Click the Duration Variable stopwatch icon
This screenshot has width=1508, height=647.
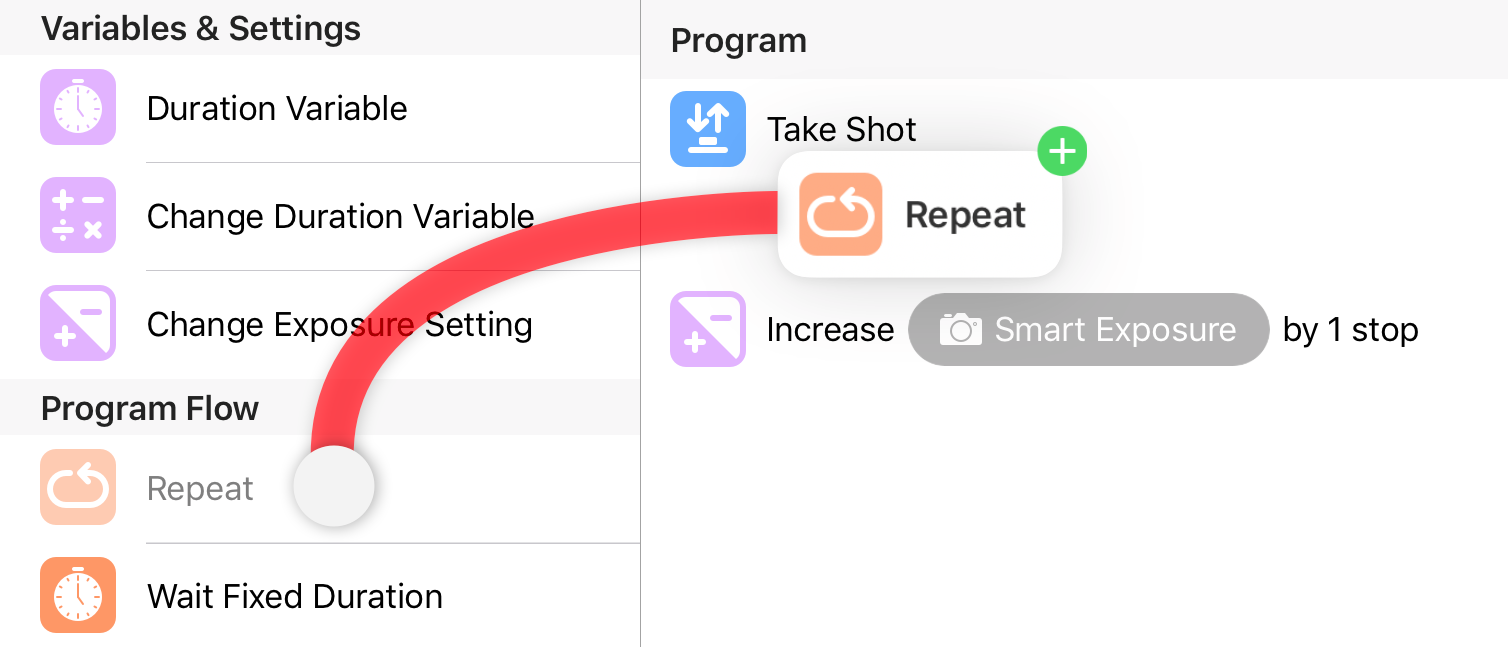(78, 107)
